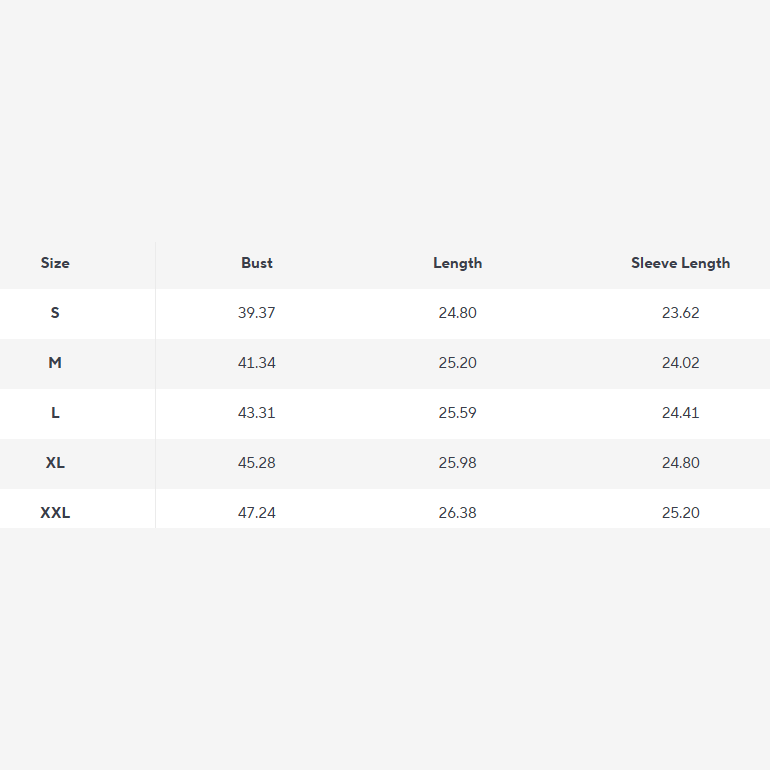Select the XL size row label
The image size is (770, 770).
point(55,463)
